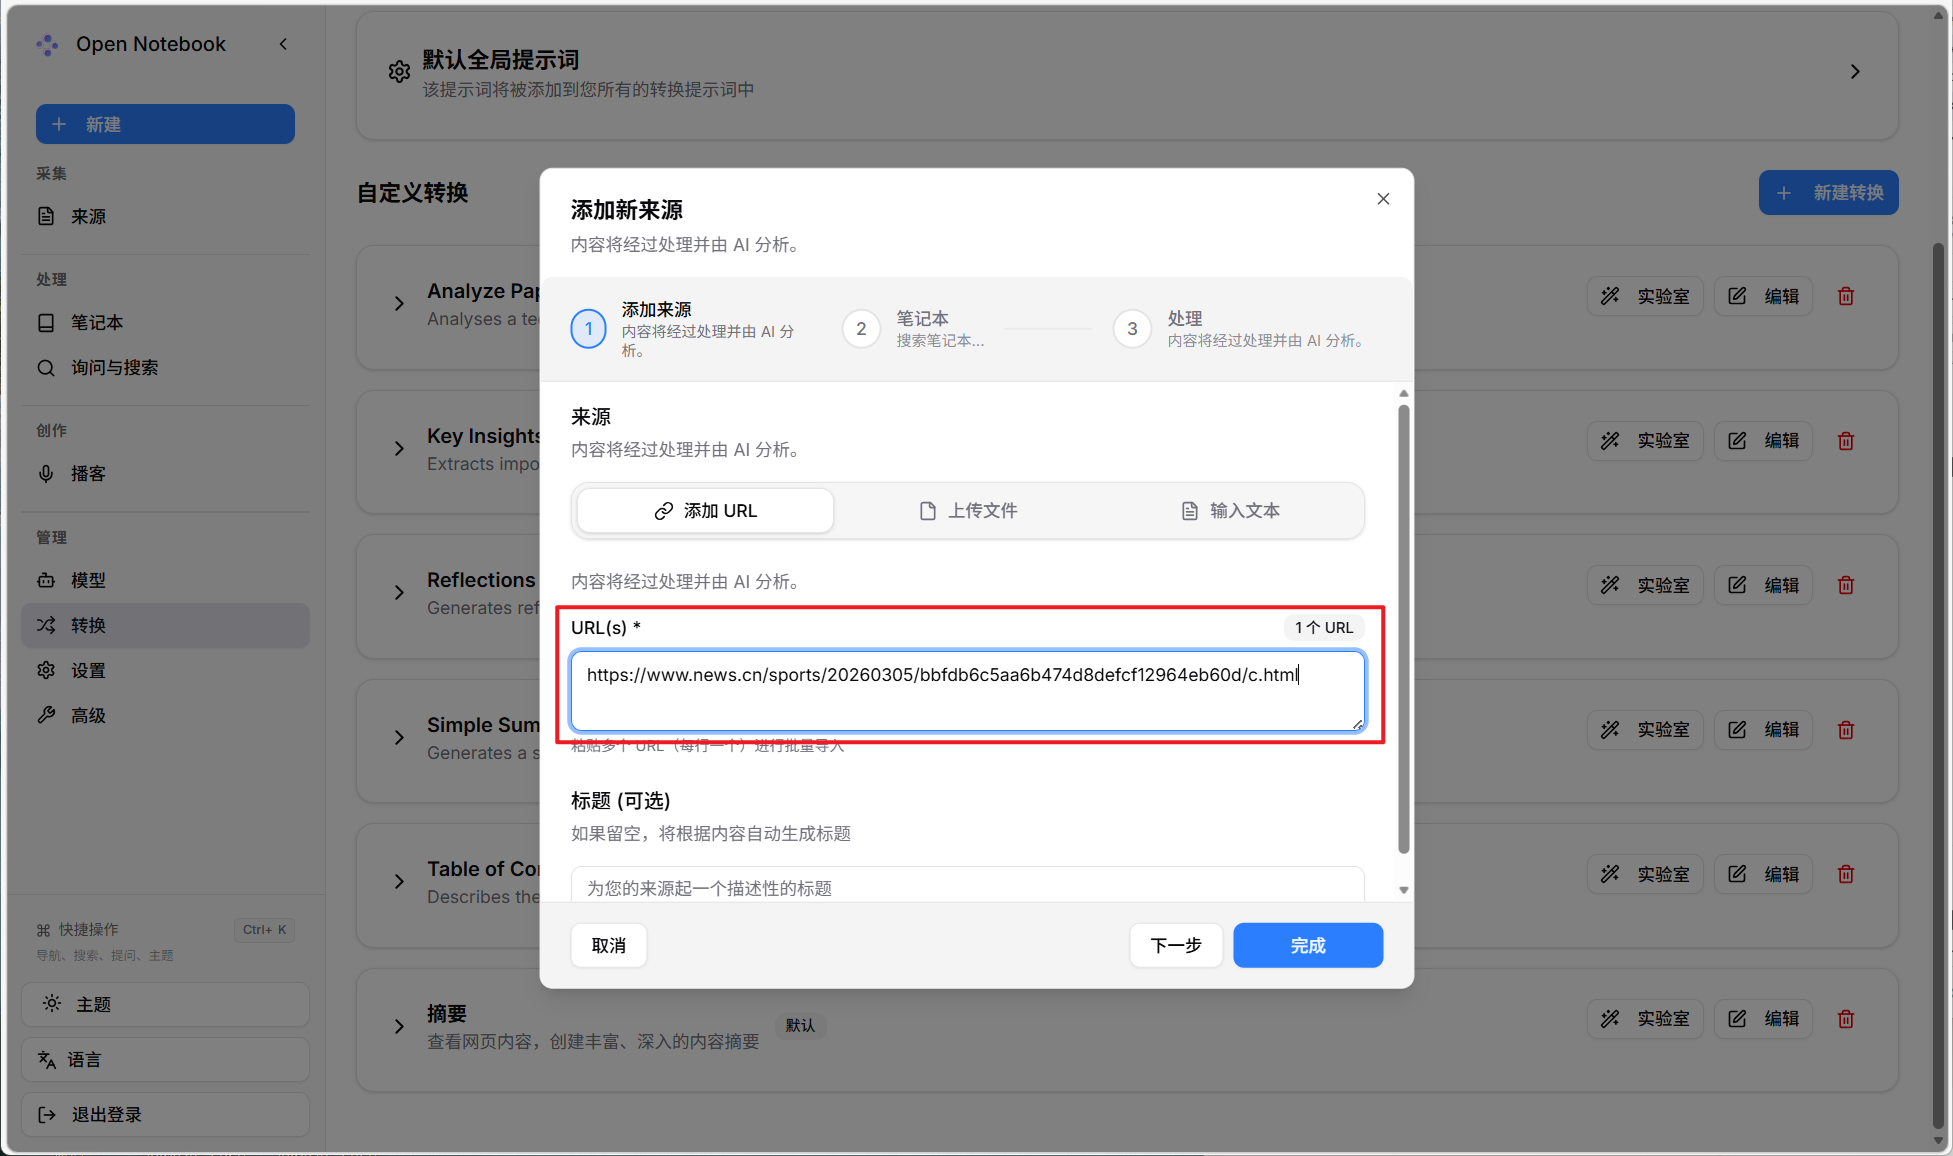The width and height of the screenshot is (1953, 1156).
Task: Expand the Simple Summary transformation row
Action: click(399, 737)
